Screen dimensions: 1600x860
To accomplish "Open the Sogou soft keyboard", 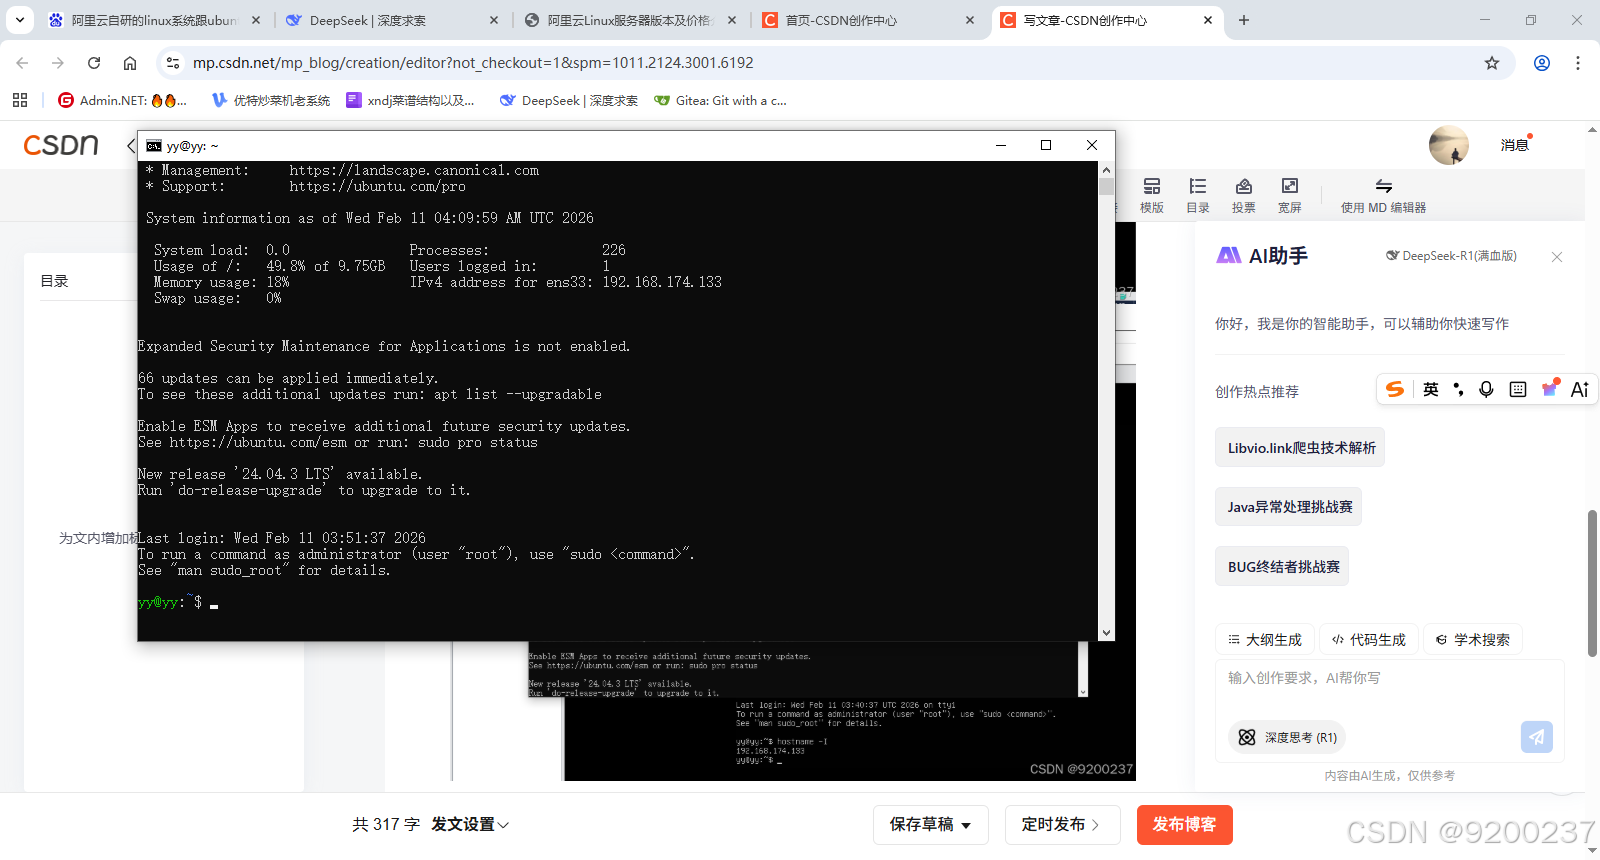I will [x=1518, y=389].
